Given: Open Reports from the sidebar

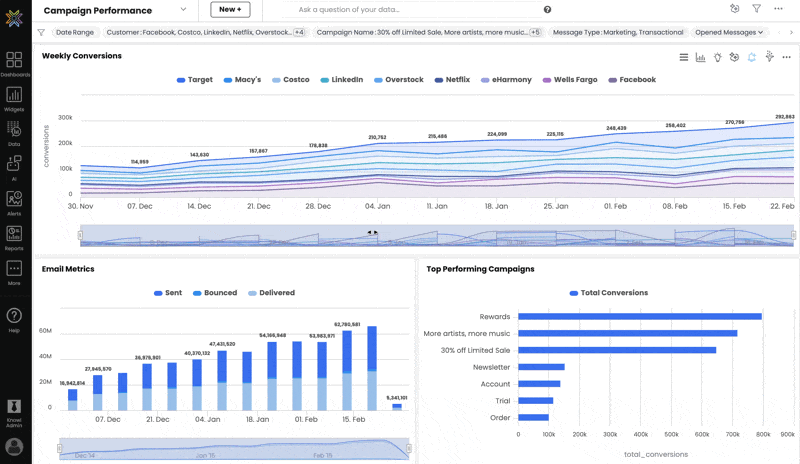Looking at the screenshot, I should tap(14, 238).
